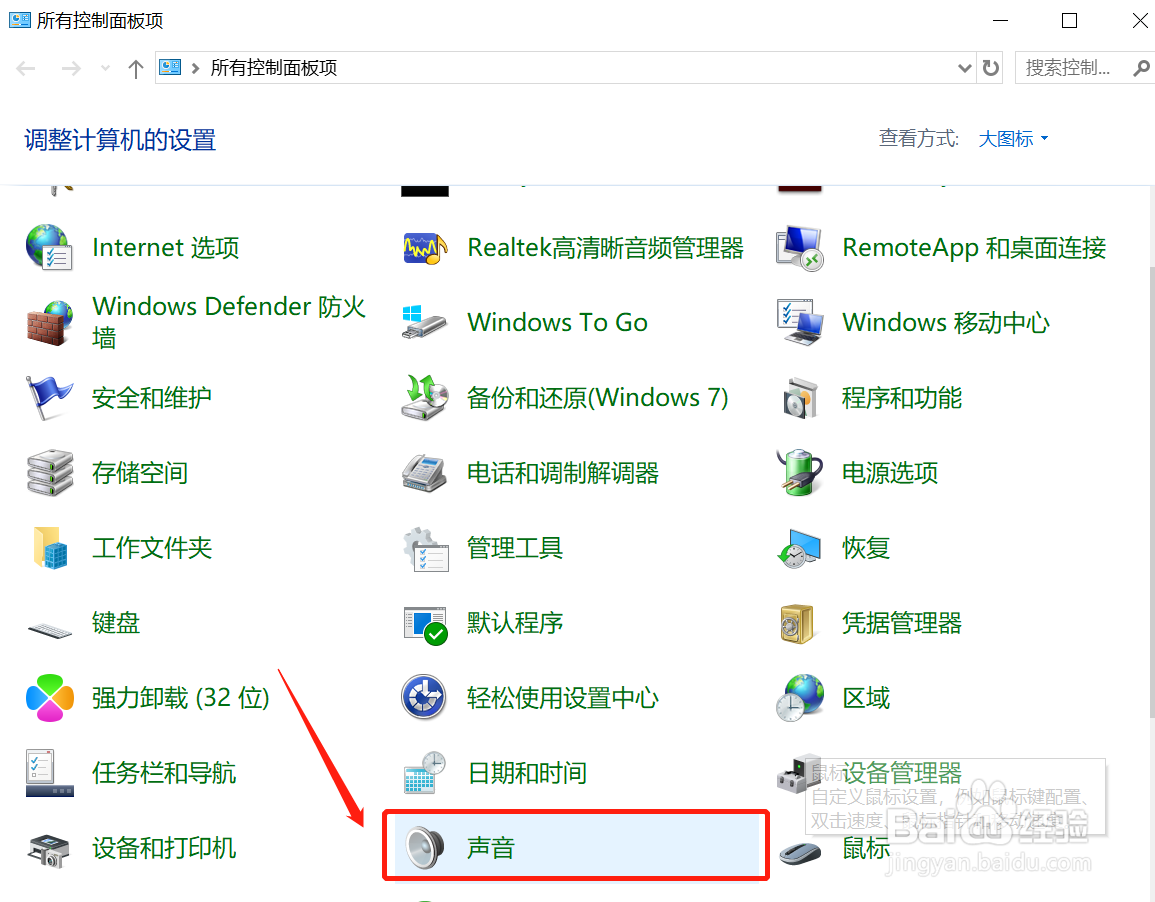Click the 程序和功能 link text

[902, 398]
